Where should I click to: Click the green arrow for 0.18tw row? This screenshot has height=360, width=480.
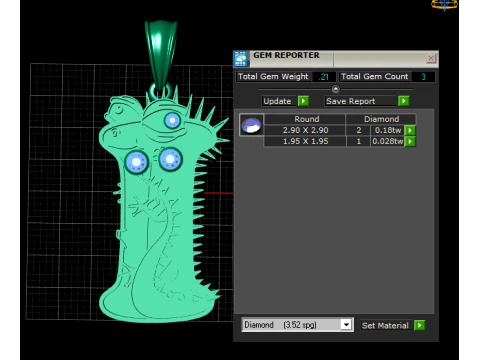(410, 130)
